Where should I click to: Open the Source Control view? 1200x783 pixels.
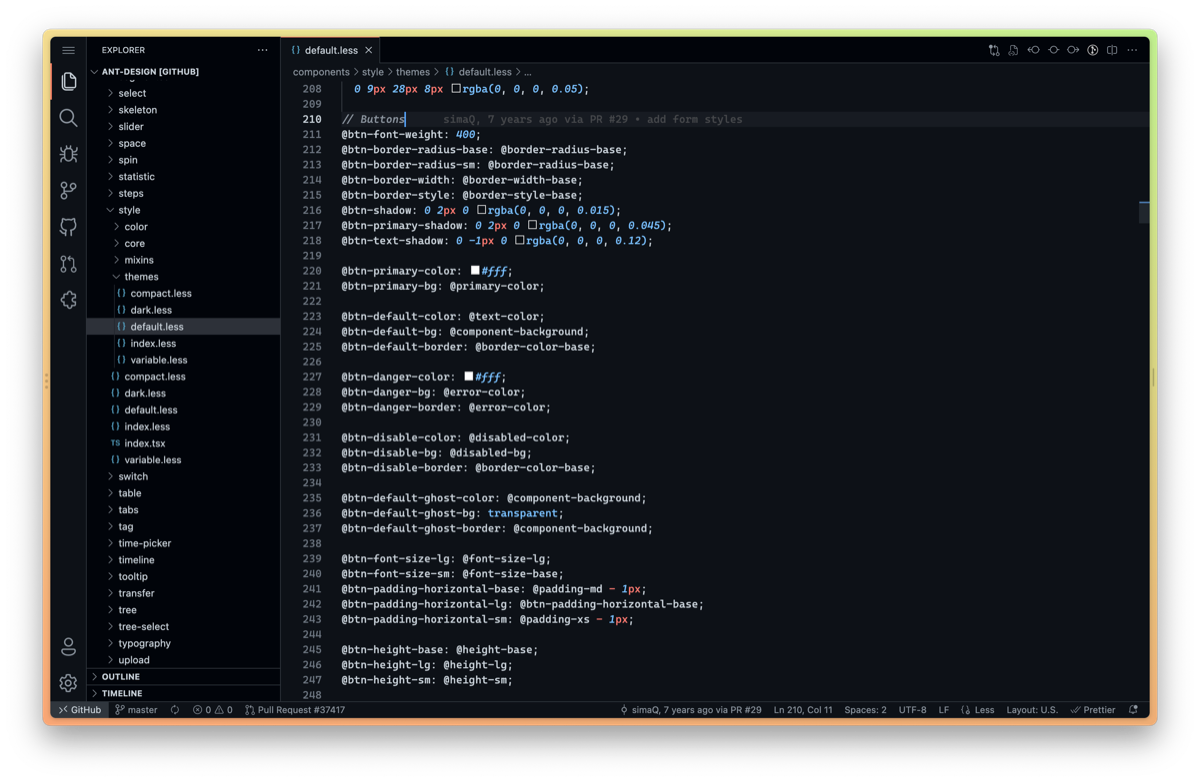(68, 190)
